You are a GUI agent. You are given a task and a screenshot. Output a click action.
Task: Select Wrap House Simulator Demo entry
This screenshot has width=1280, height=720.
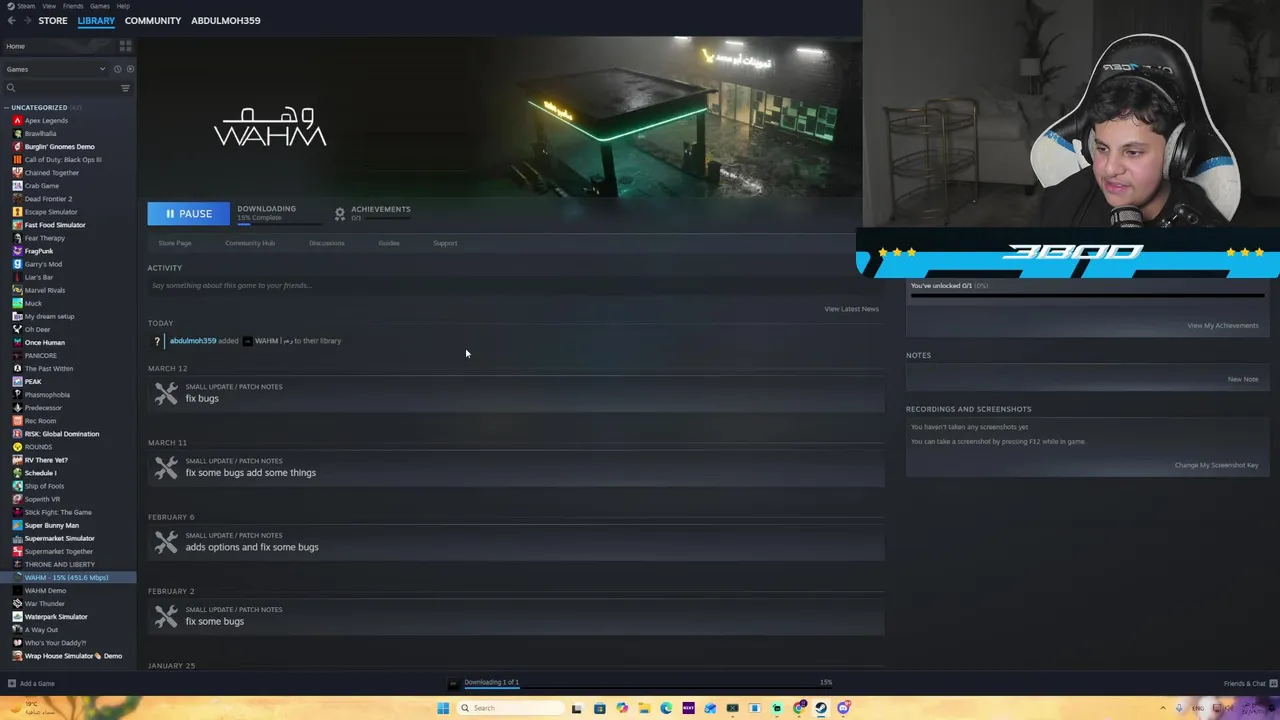(73, 656)
